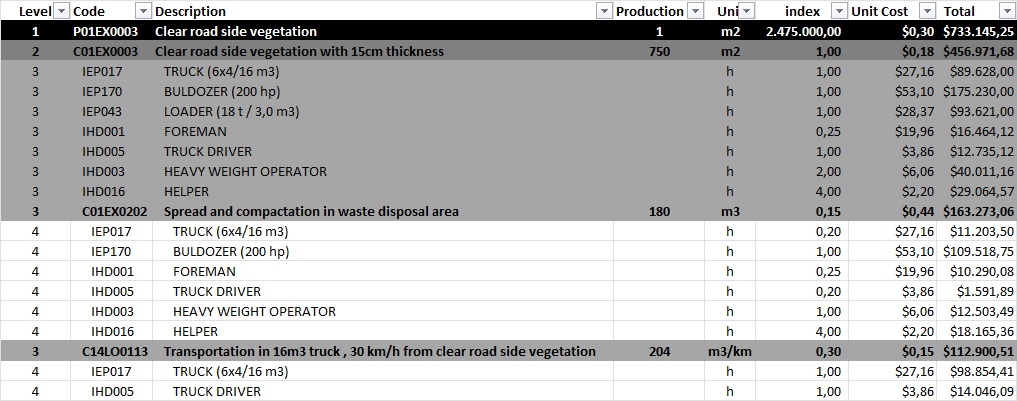
Task: Select index cell 2.475.000,00
Action: click(804, 31)
